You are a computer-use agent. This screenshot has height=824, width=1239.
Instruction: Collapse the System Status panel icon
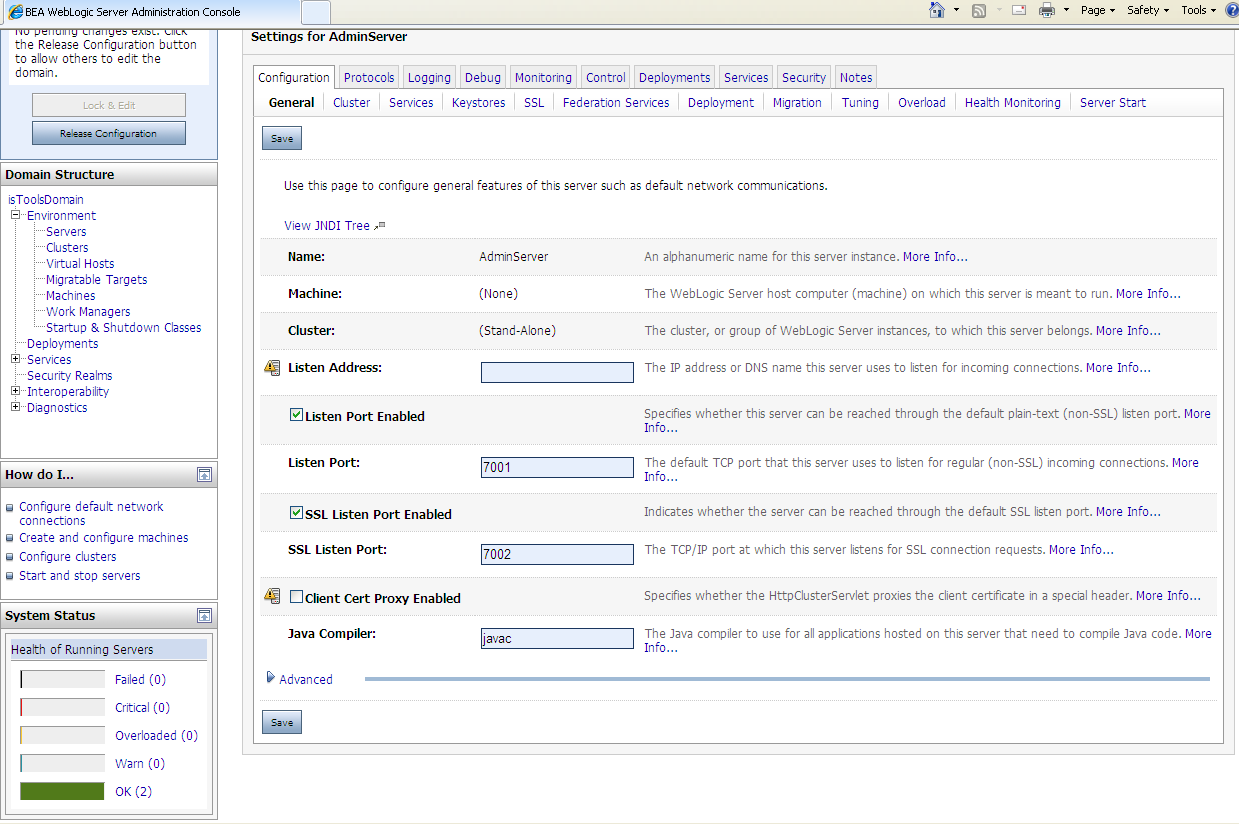[204, 616]
